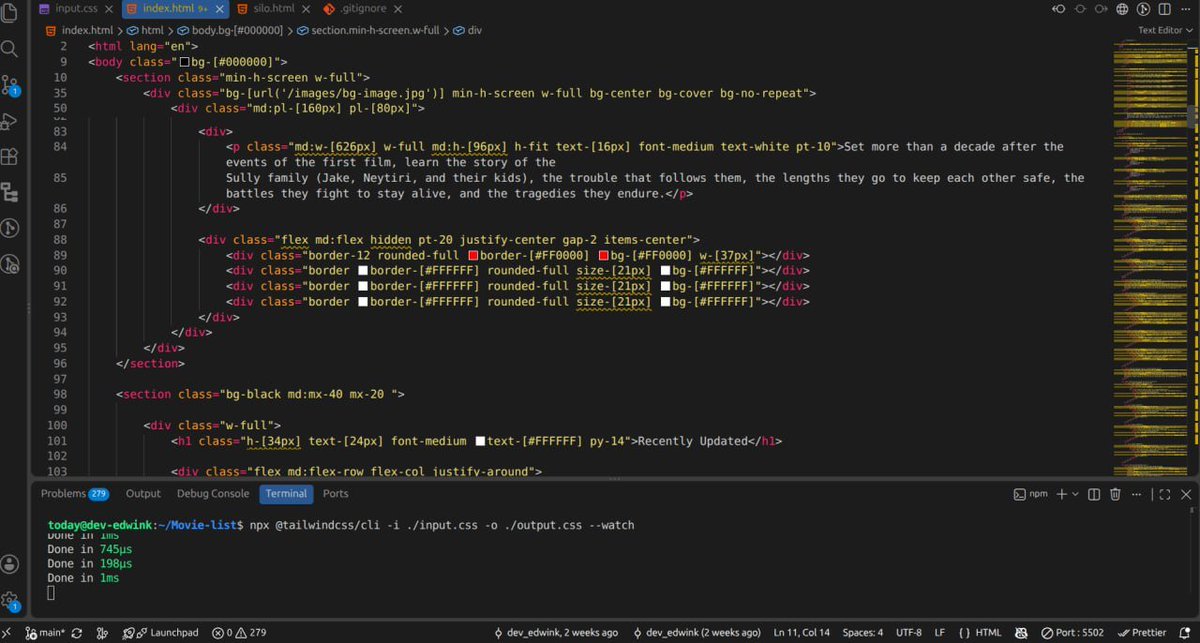Maximize the terminal panel size
This screenshot has width=1200, height=643.
1164,494
